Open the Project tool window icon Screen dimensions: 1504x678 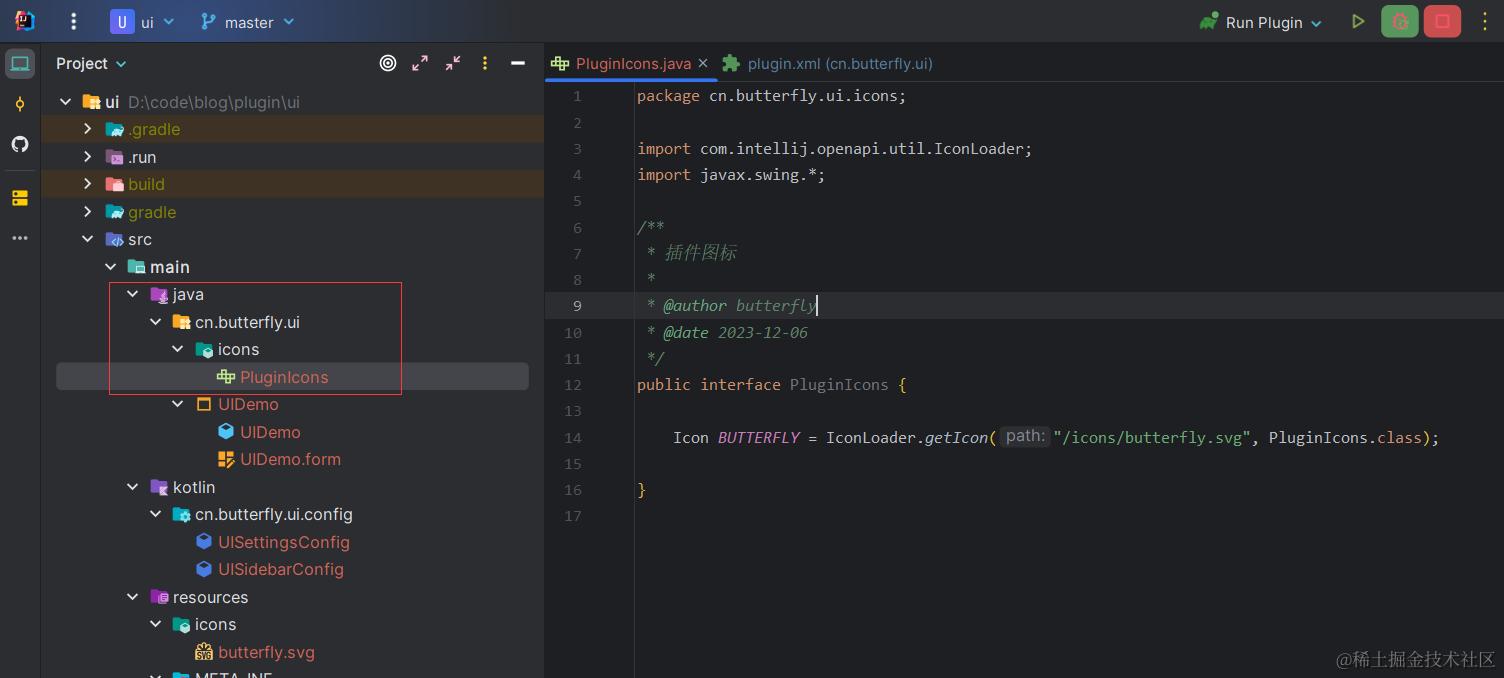(x=20, y=64)
